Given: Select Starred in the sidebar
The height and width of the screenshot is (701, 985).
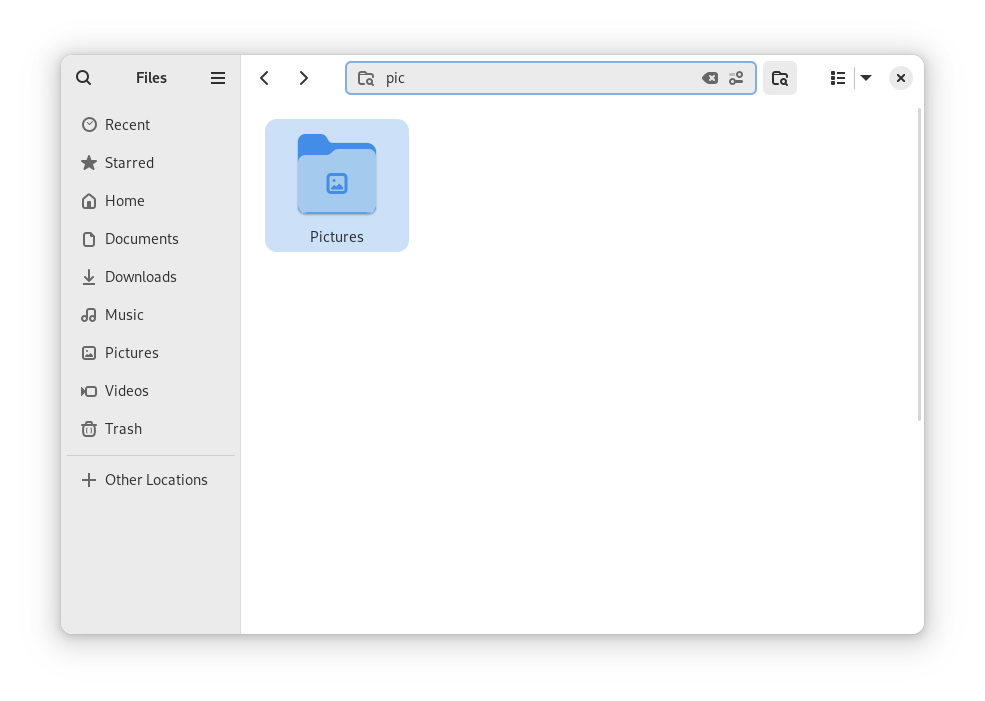Looking at the screenshot, I should click(129, 163).
